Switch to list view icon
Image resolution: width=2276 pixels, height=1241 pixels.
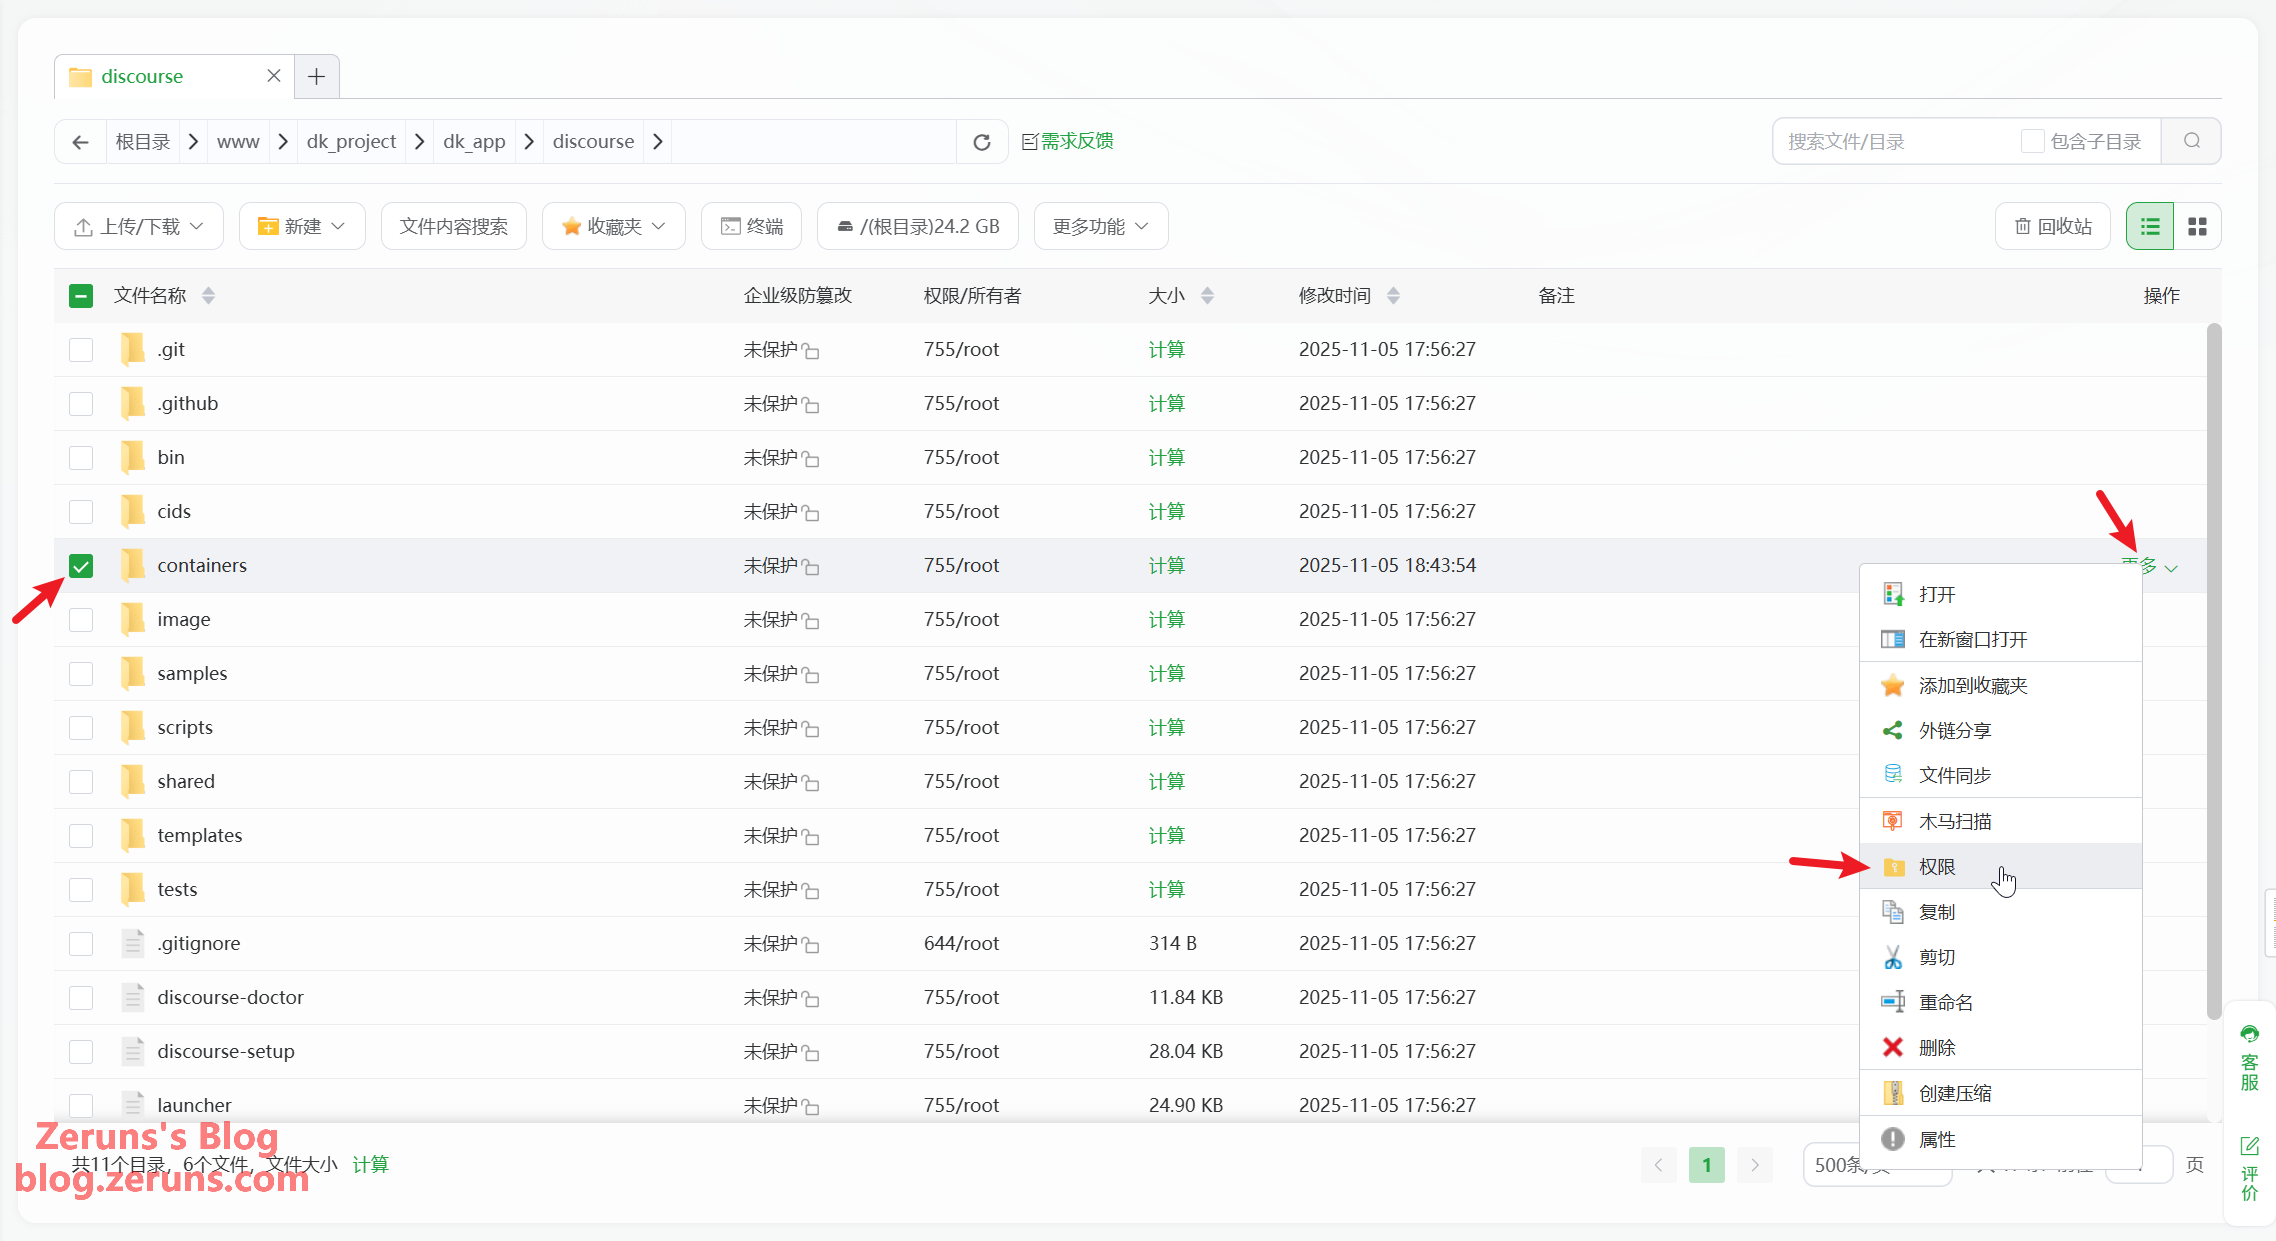[2149, 227]
